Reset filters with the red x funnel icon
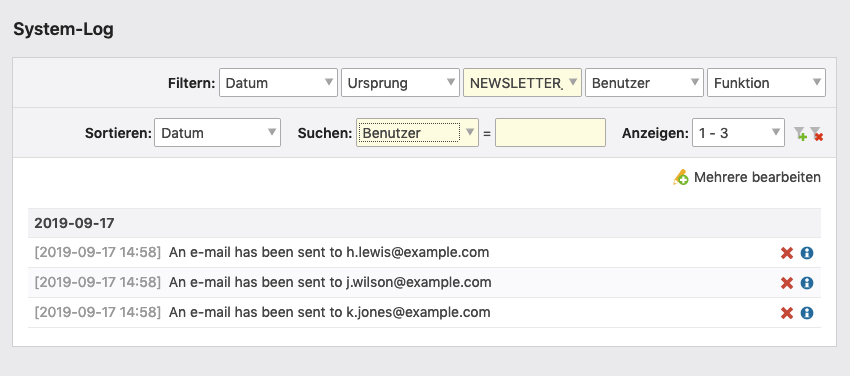The image size is (850, 376). pos(816,134)
